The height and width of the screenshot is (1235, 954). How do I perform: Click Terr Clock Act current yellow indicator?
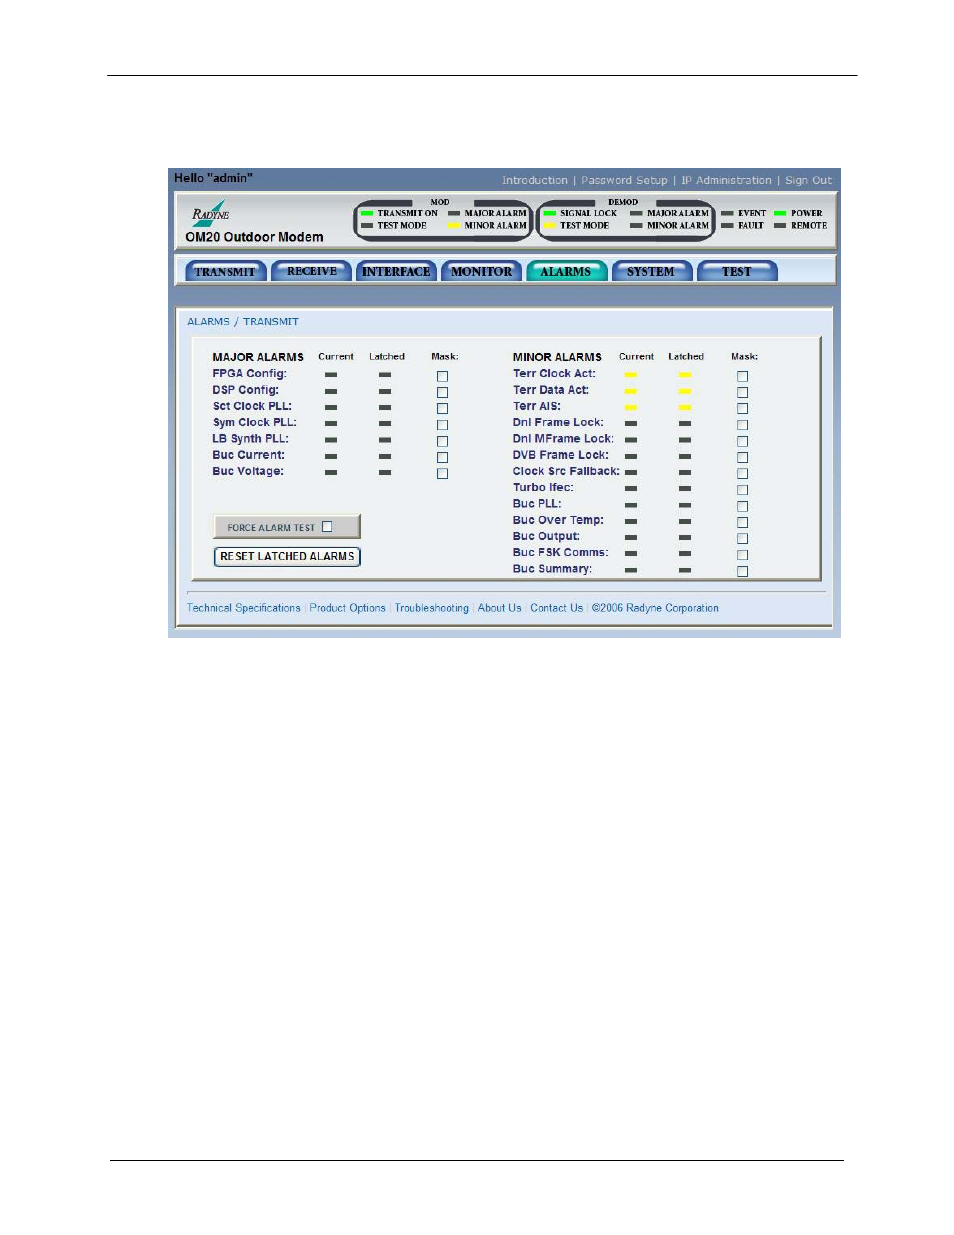631,375
